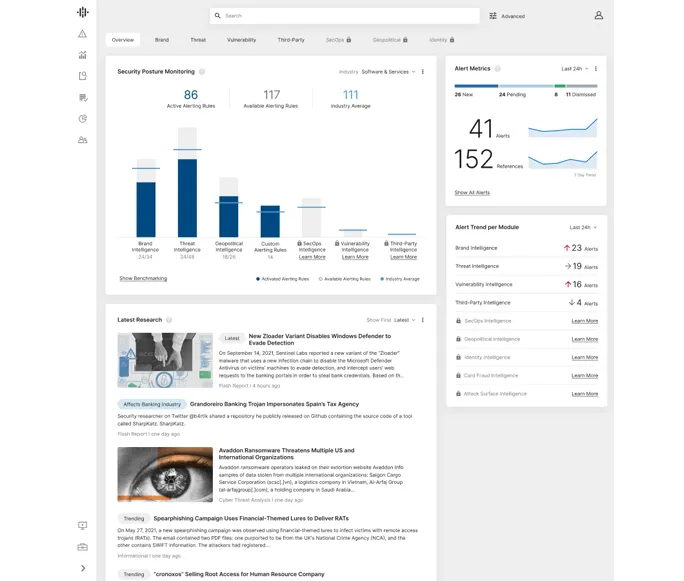The height and width of the screenshot is (581, 684).
Task: Open the user profile icon
Action: click(599, 15)
